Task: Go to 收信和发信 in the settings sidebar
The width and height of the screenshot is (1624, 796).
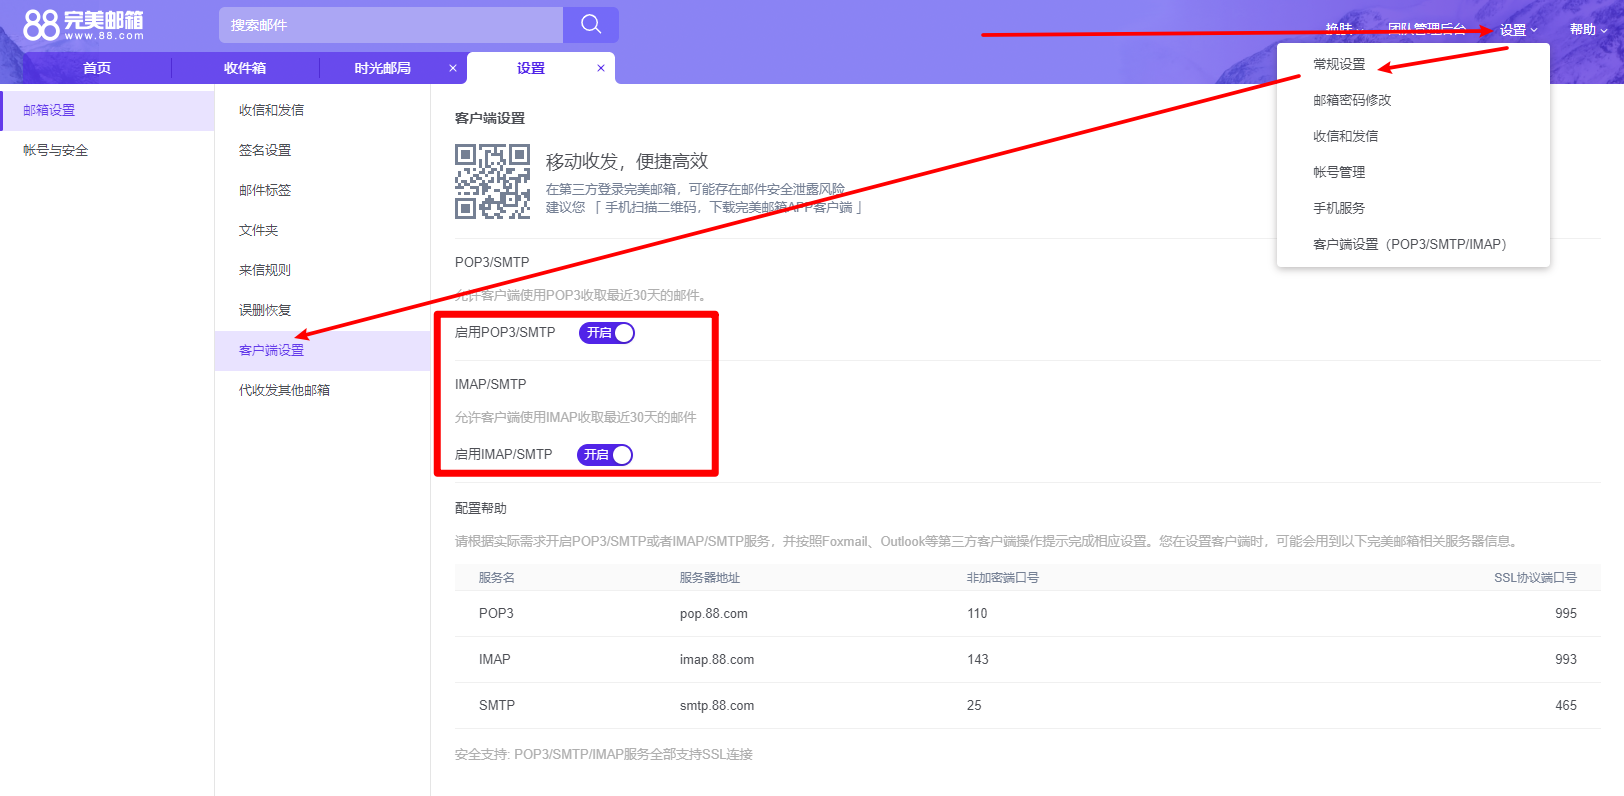Action: coord(322,111)
